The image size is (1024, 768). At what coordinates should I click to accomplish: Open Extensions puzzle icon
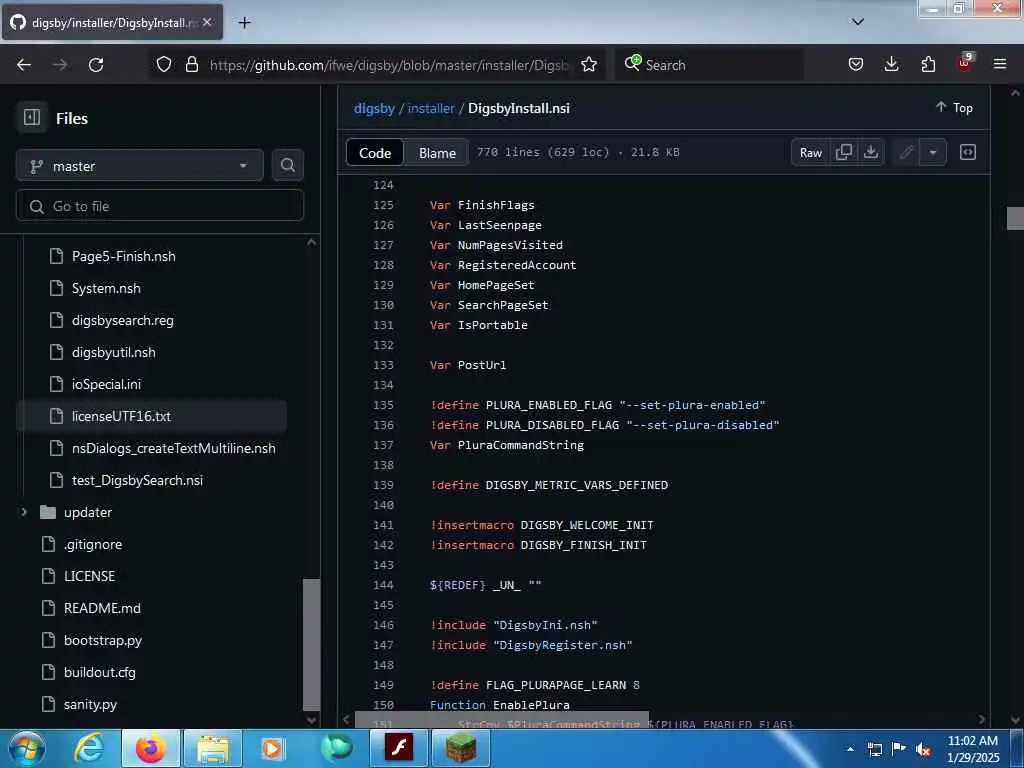click(928, 64)
